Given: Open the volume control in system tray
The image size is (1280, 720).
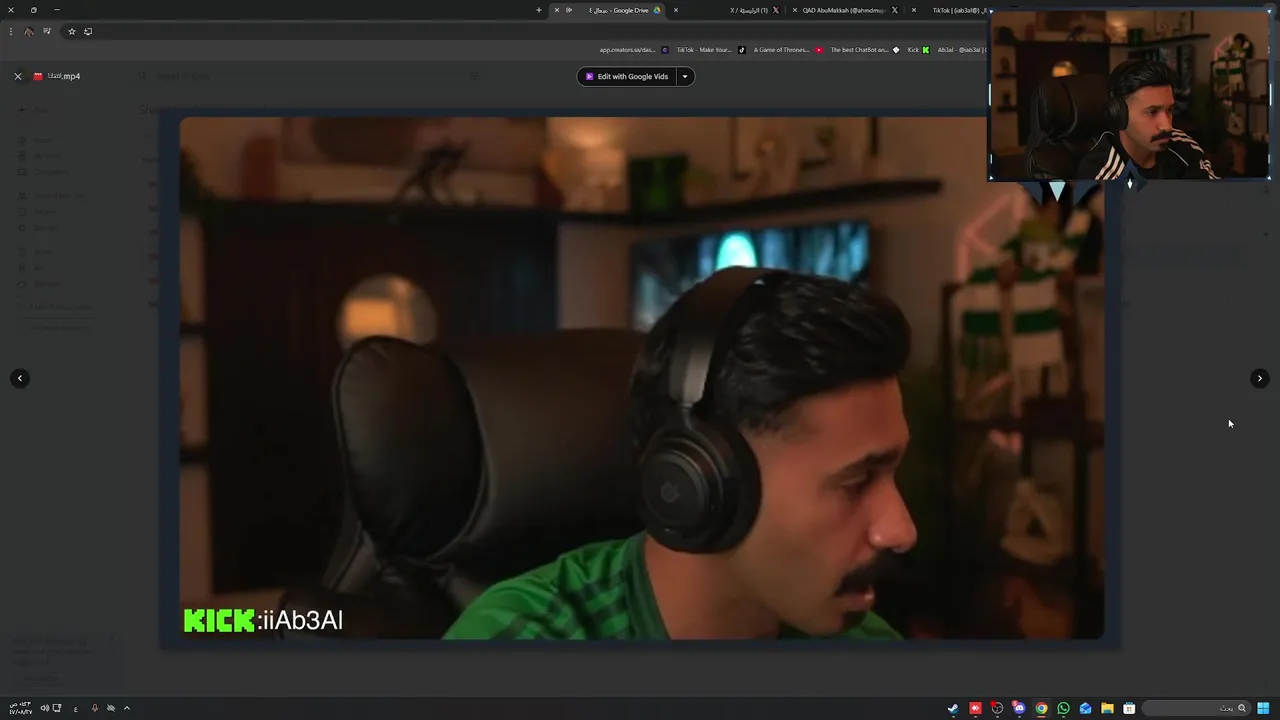Looking at the screenshot, I should pos(43,708).
